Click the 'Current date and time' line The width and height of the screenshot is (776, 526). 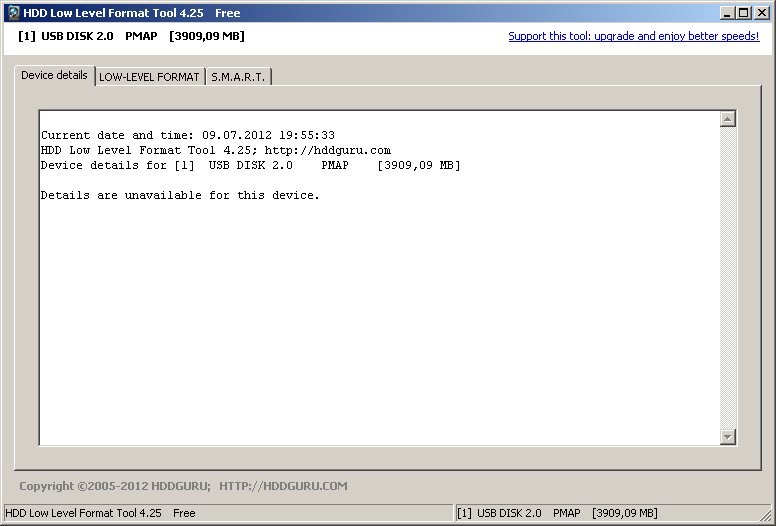point(187,136)
